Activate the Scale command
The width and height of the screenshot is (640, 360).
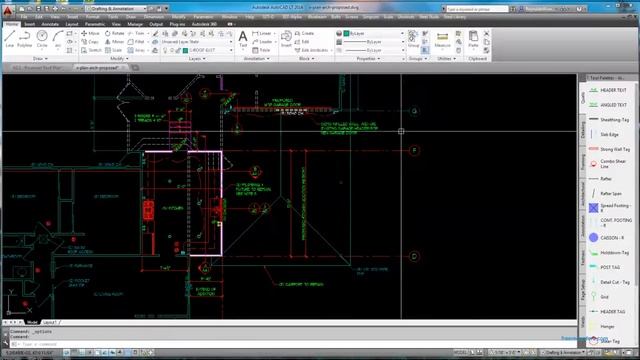(114, 50)
